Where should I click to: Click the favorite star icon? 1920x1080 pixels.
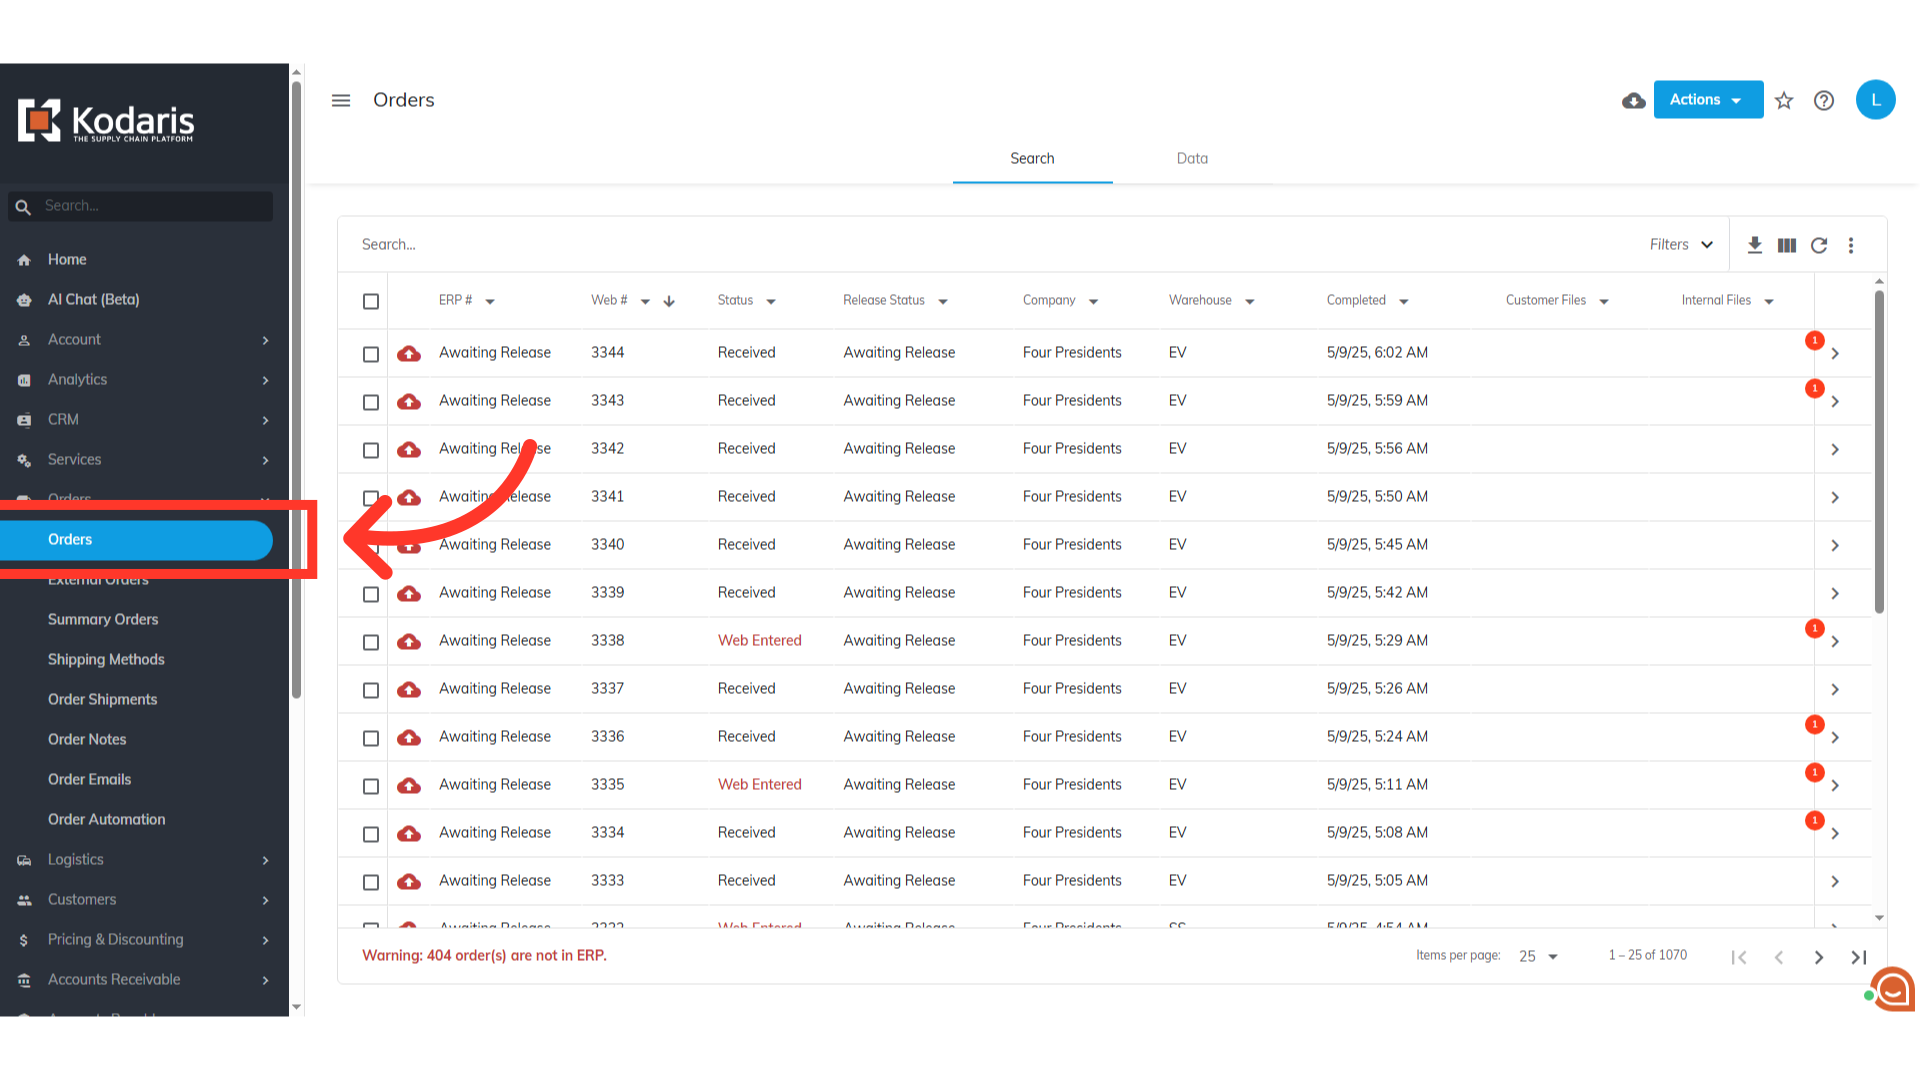(1784, 100)
